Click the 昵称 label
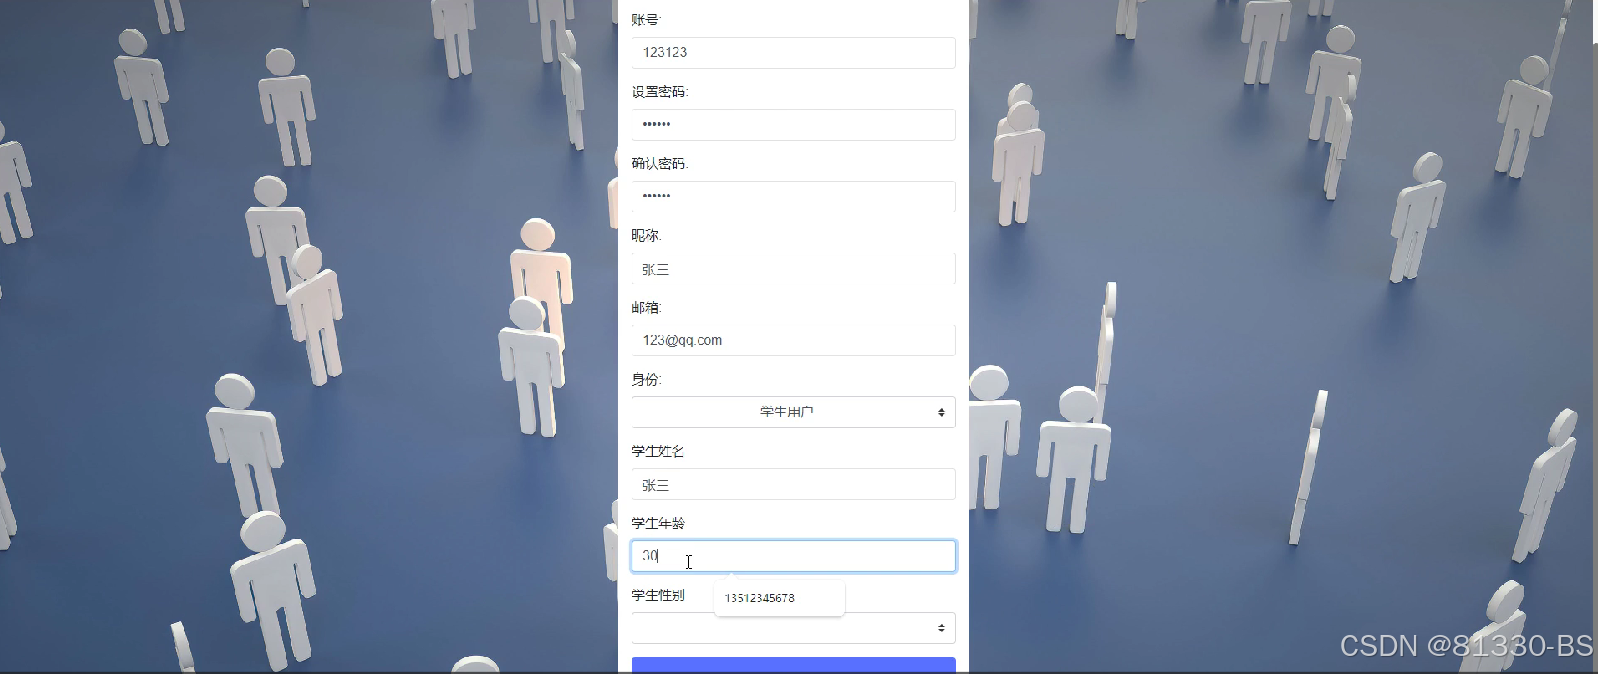Viewport: 1598px width, 674px height. pyautogui.click(x=646, y=236)
